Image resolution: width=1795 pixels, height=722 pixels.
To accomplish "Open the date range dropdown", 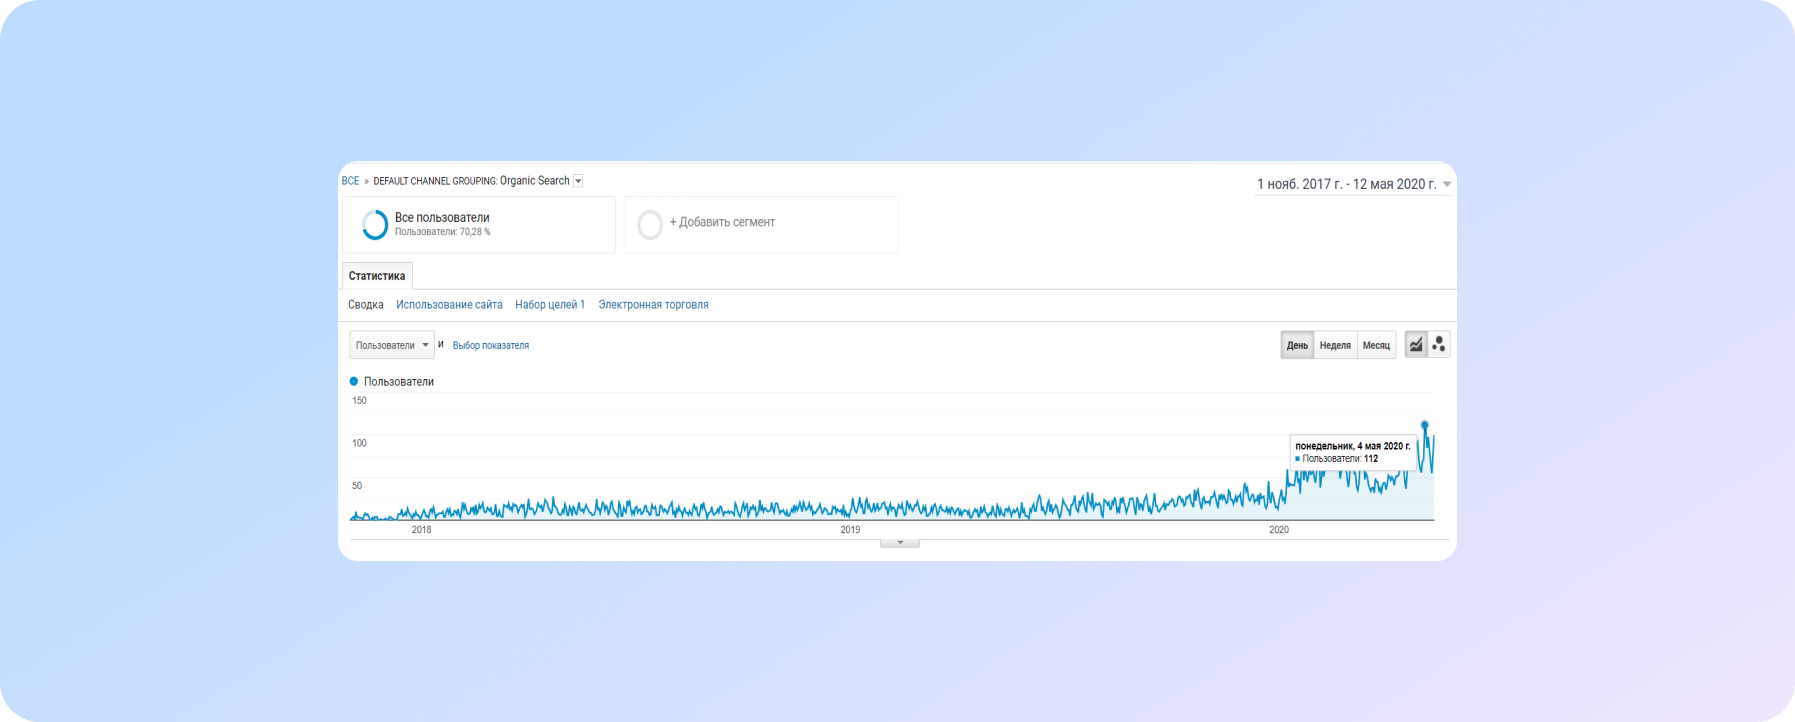I will 1447,184.
